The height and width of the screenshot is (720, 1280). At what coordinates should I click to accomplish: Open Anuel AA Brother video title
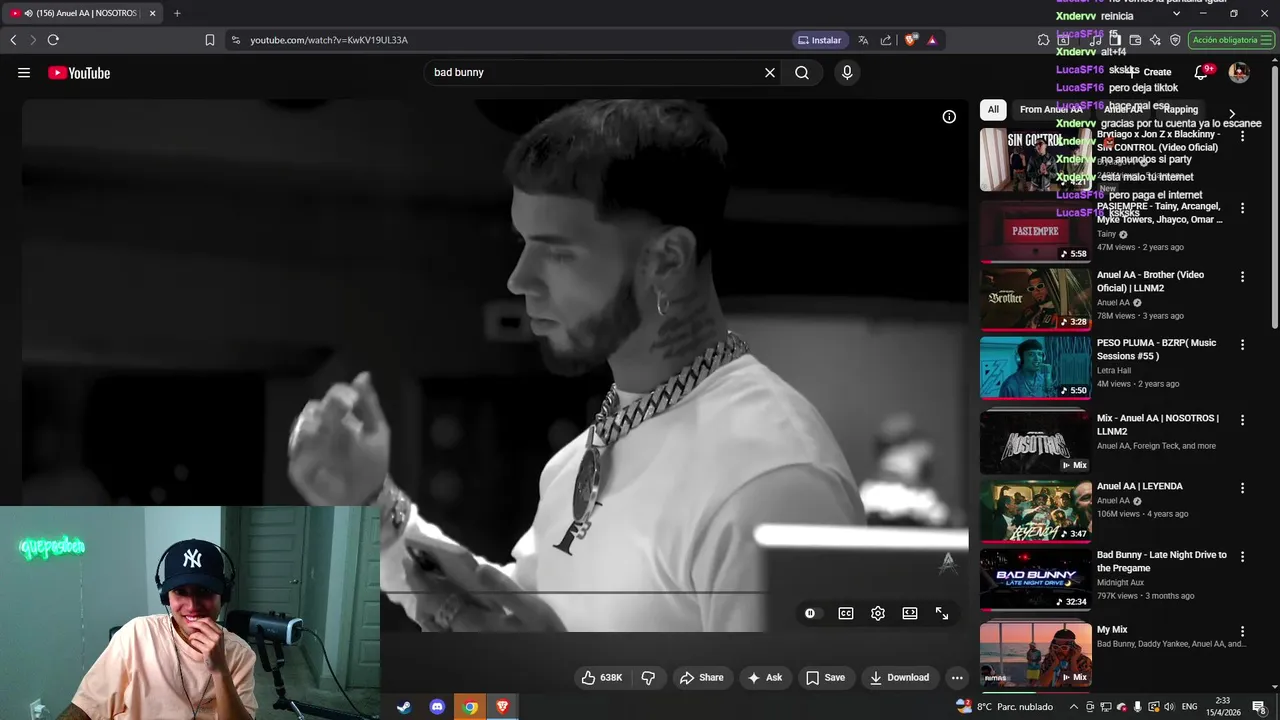coord(1150,282)
